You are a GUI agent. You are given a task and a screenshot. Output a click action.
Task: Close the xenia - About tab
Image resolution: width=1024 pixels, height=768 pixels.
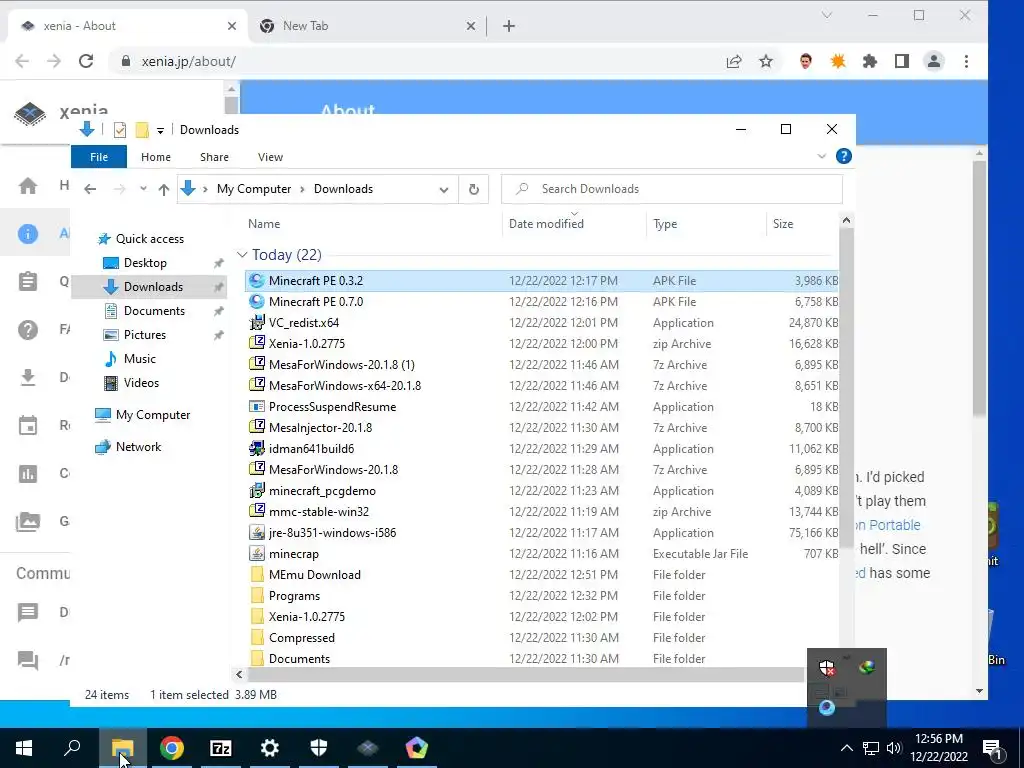(232, 26)
